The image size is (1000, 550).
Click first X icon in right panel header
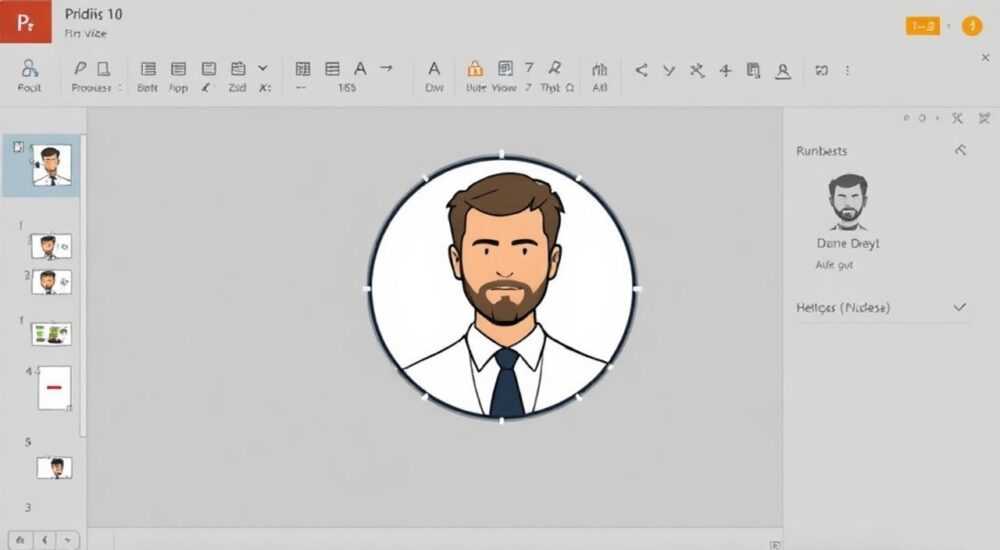point(957,118)
